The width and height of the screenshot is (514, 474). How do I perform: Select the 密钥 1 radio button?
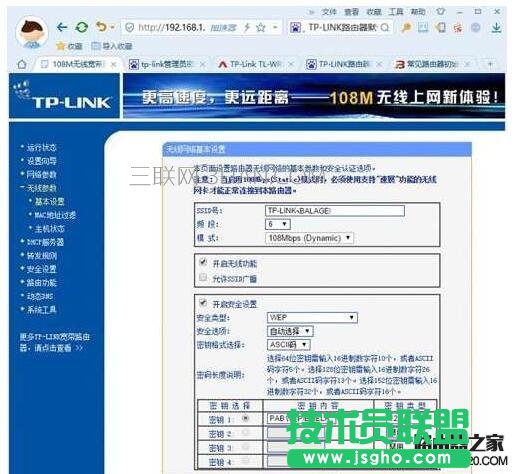click(x=246, y=418)
